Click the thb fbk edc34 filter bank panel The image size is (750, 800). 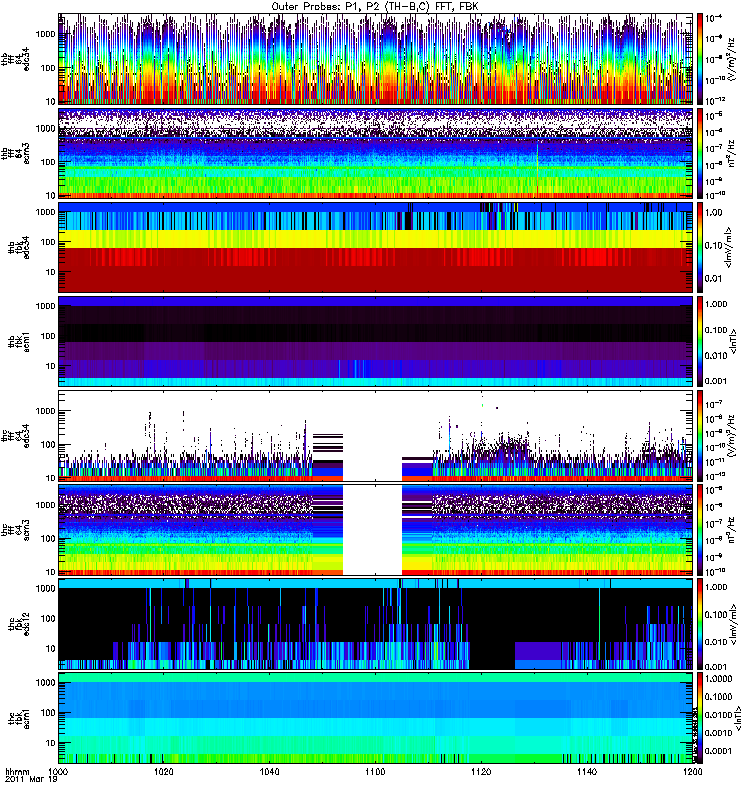(x=375, y=246)
